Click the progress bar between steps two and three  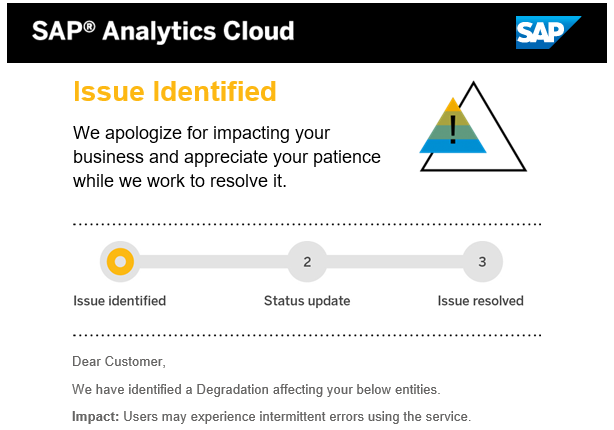(x=395, y=262)
